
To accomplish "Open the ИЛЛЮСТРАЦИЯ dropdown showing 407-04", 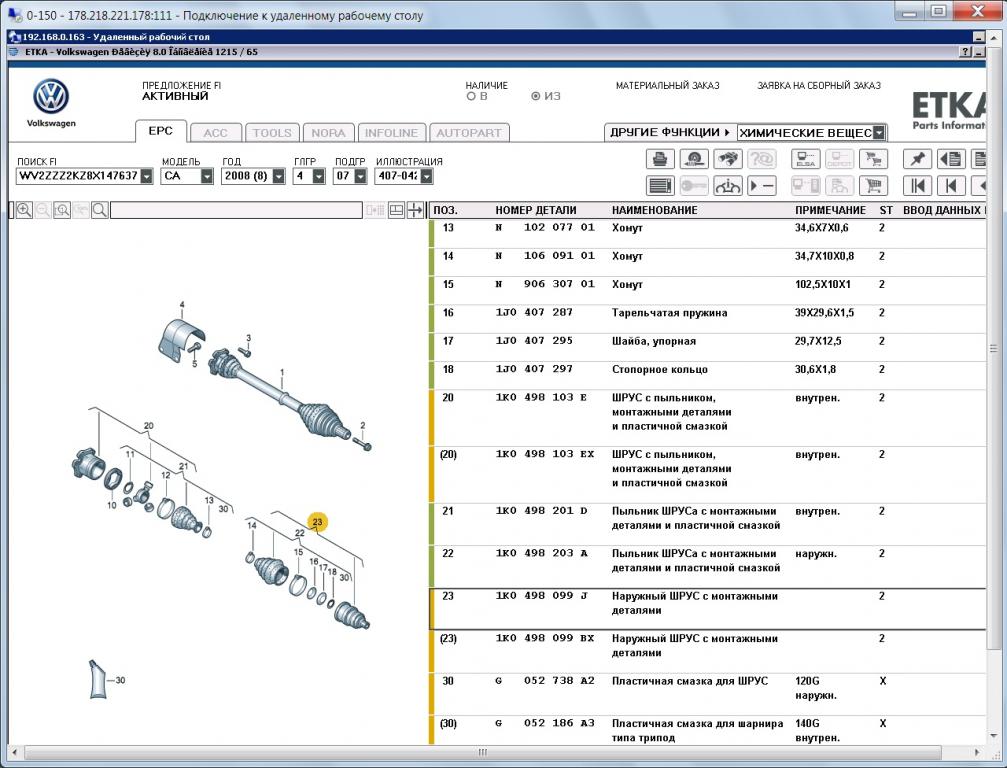I will tap(426, 176).
